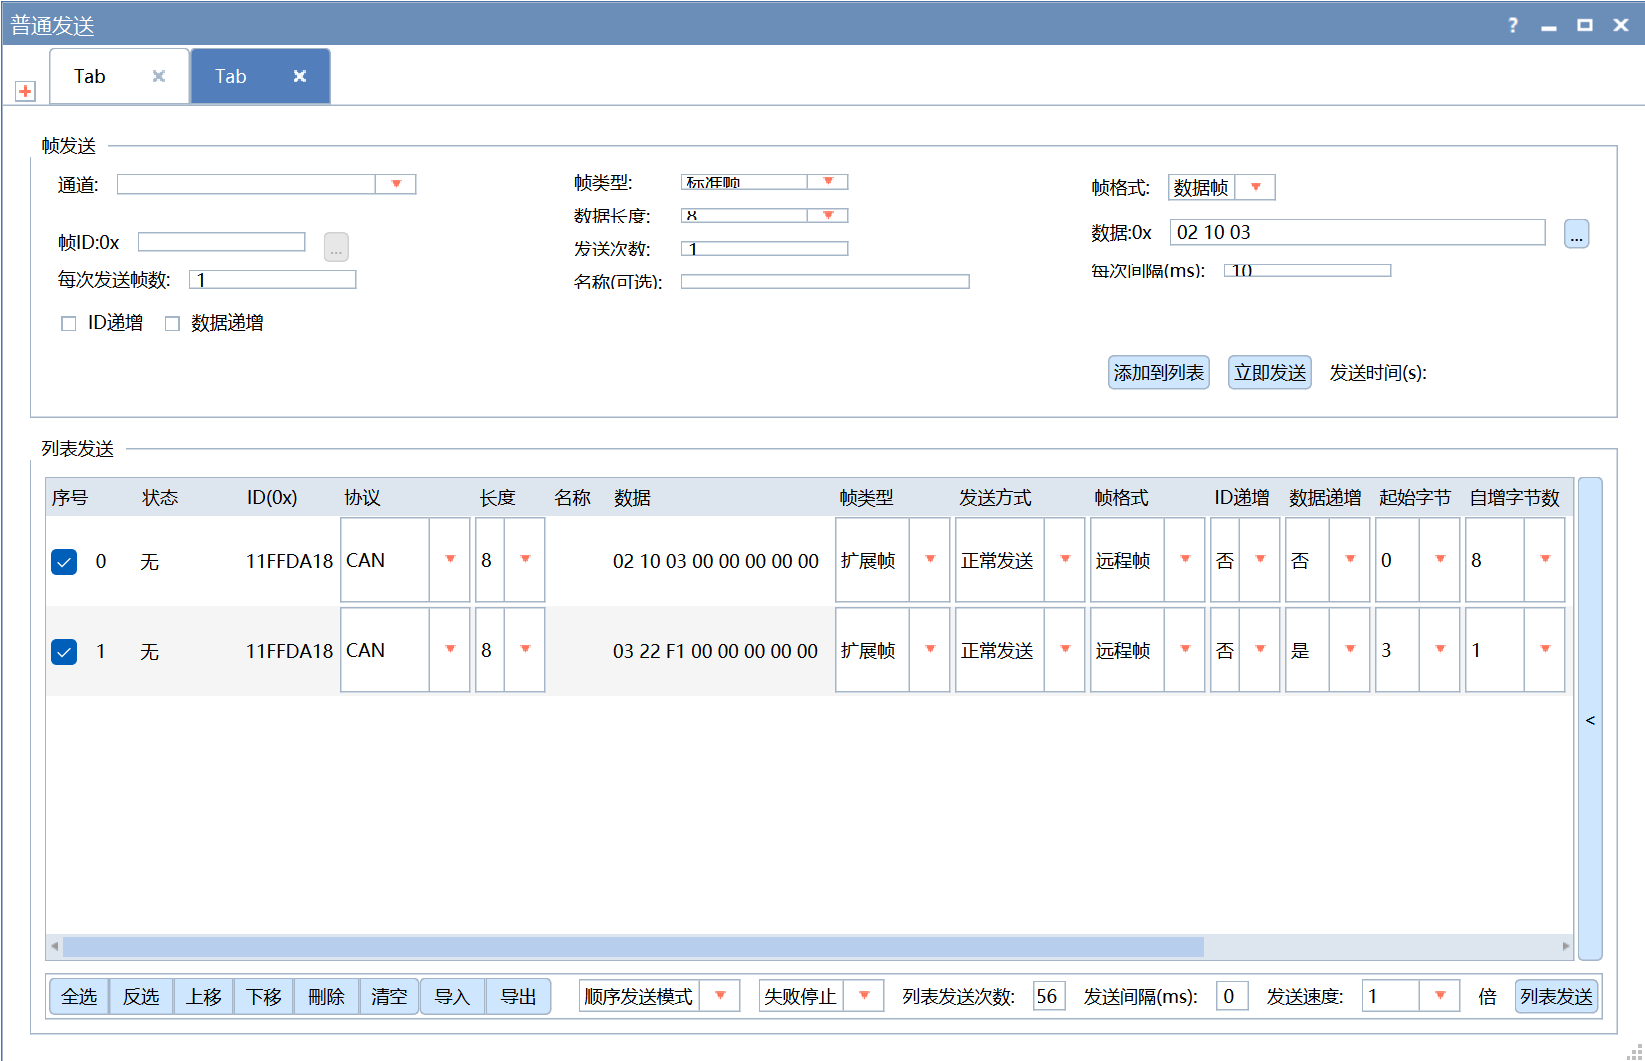Uncheck row 1 in the send list
1645x1061 pixels.
click(64, 652)
